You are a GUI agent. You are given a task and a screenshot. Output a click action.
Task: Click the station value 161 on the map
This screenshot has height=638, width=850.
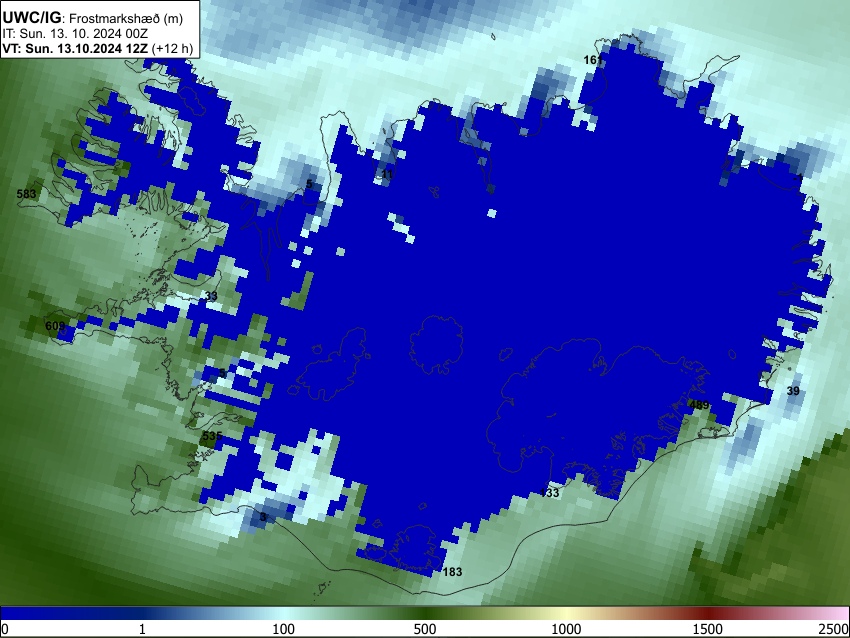pos(593,60)
